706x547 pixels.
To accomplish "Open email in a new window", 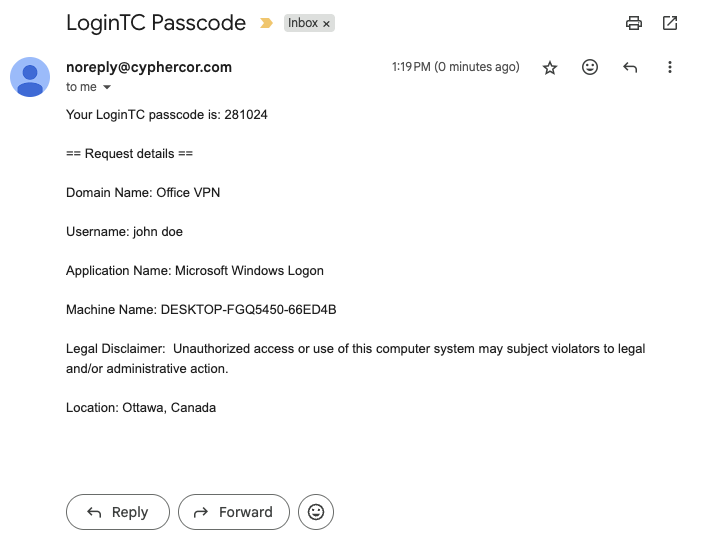I will pos(670,23).
